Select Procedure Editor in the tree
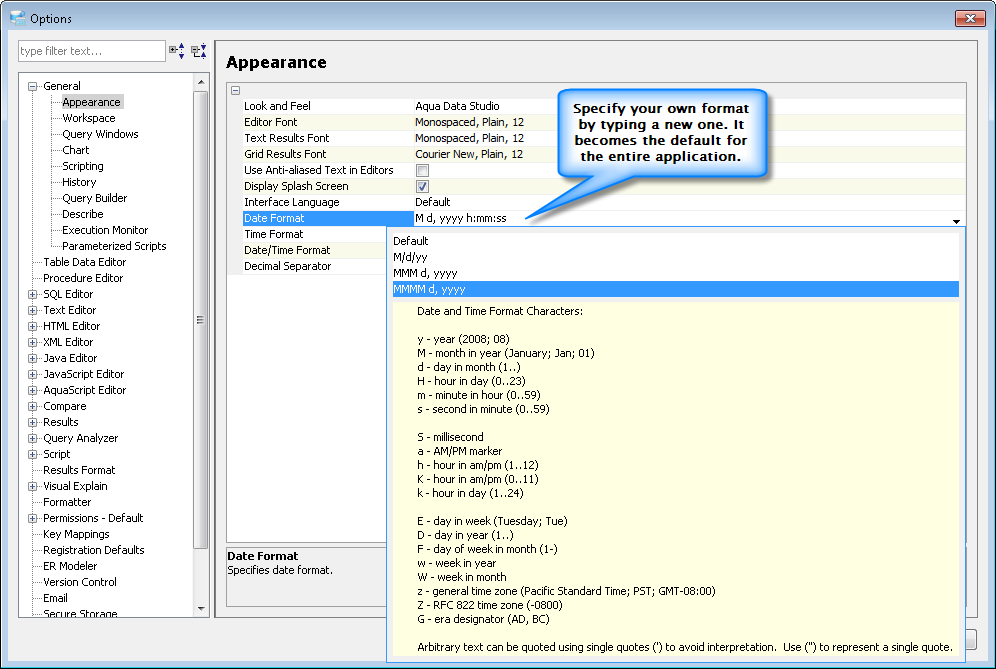 [x=83, y=278]
